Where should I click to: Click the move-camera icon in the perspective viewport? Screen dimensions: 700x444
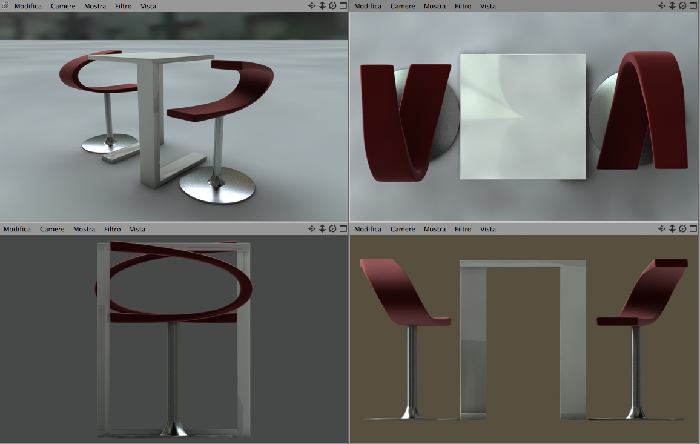point(312,6)
